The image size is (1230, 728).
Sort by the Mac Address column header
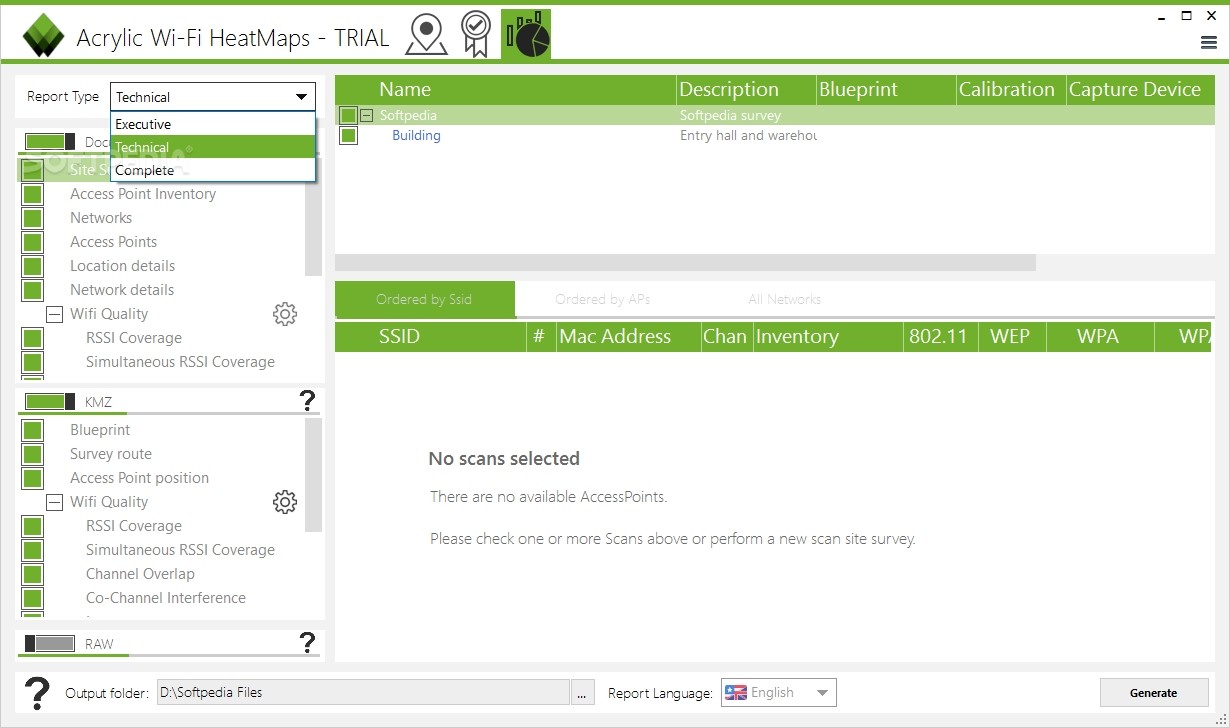[628, 337]
